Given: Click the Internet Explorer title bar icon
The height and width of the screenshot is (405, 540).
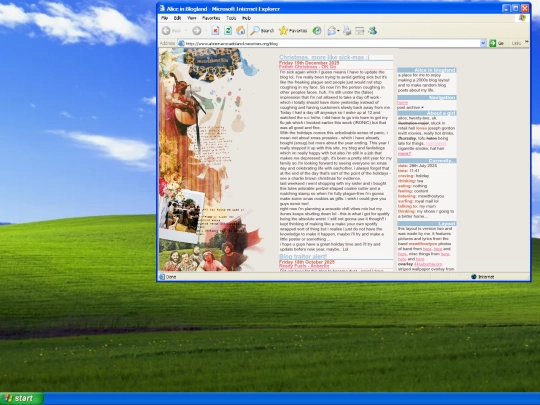Looking at the screenshot, I should coord(162,8).
